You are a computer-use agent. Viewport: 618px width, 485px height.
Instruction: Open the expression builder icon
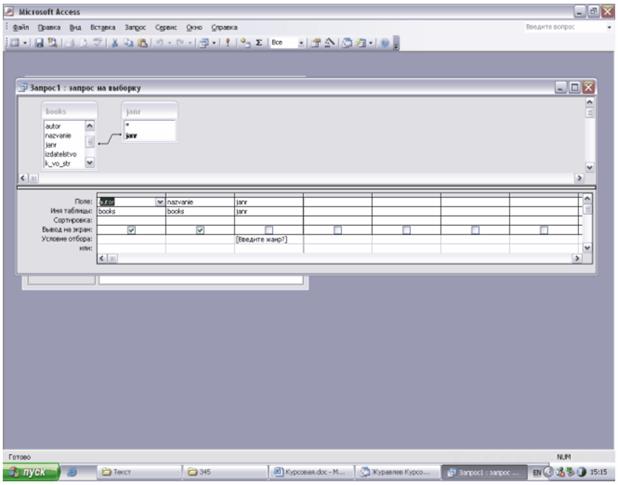(329, 43)
